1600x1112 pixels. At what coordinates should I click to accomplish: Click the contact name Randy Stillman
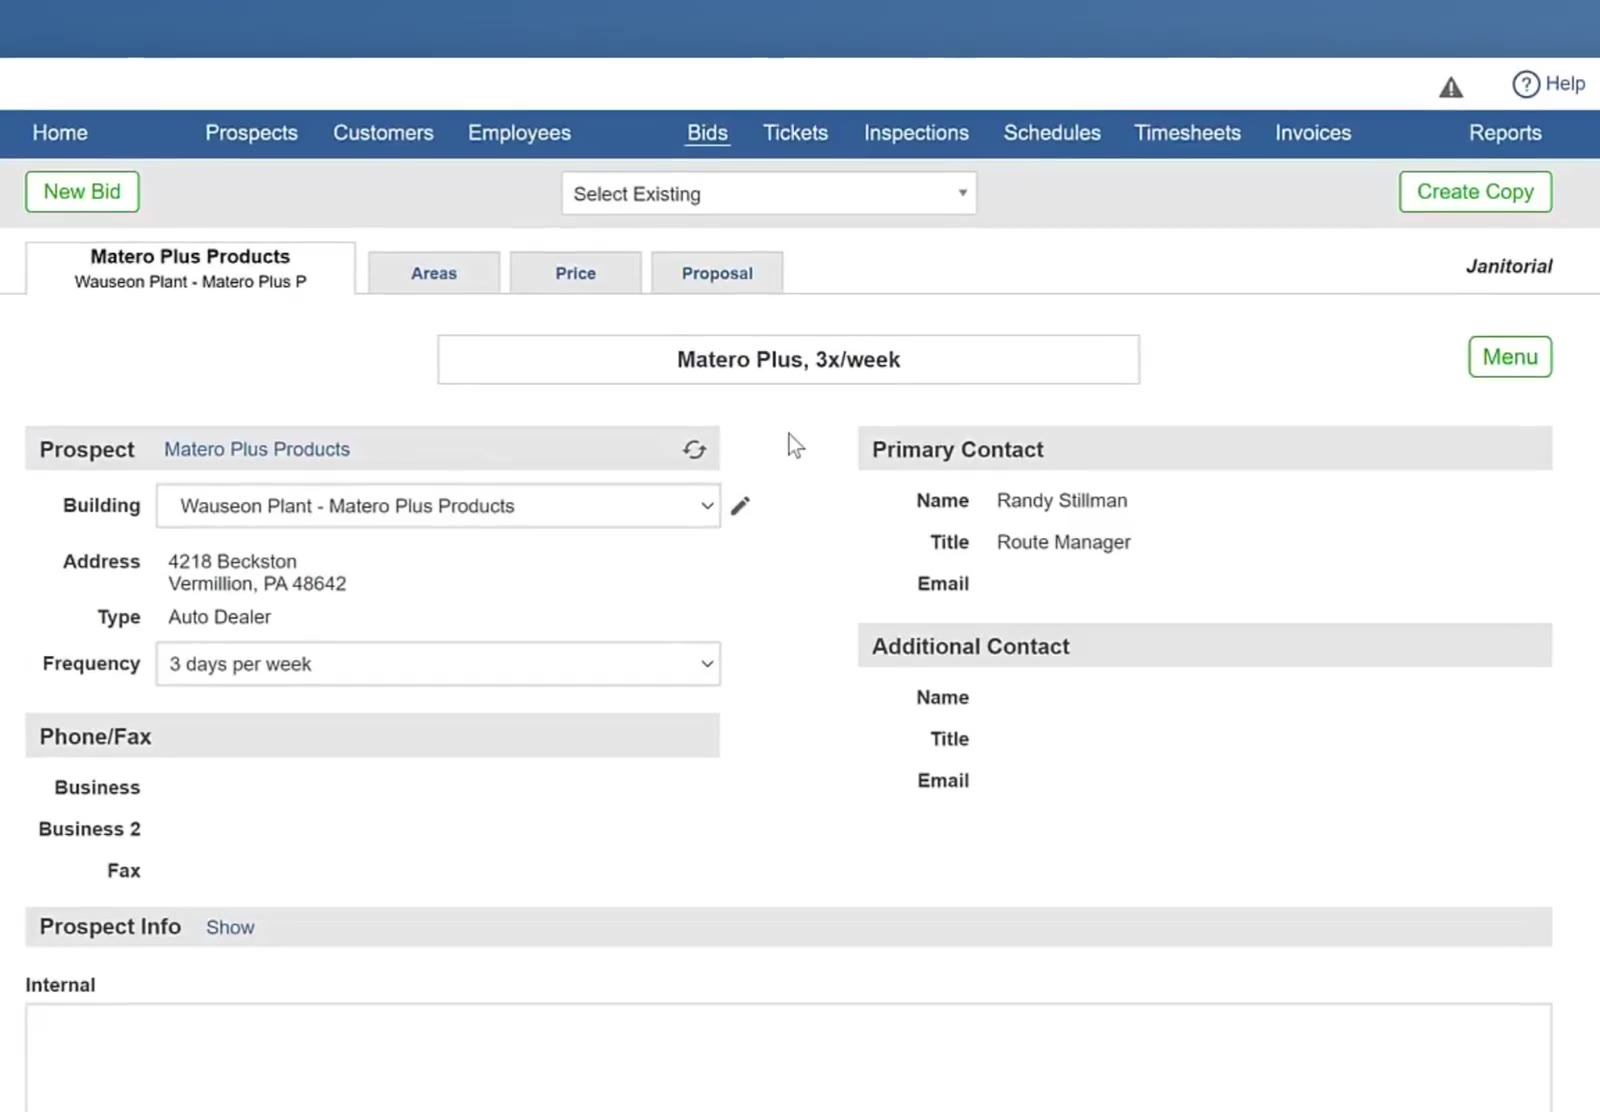[x=1062, y=500]
